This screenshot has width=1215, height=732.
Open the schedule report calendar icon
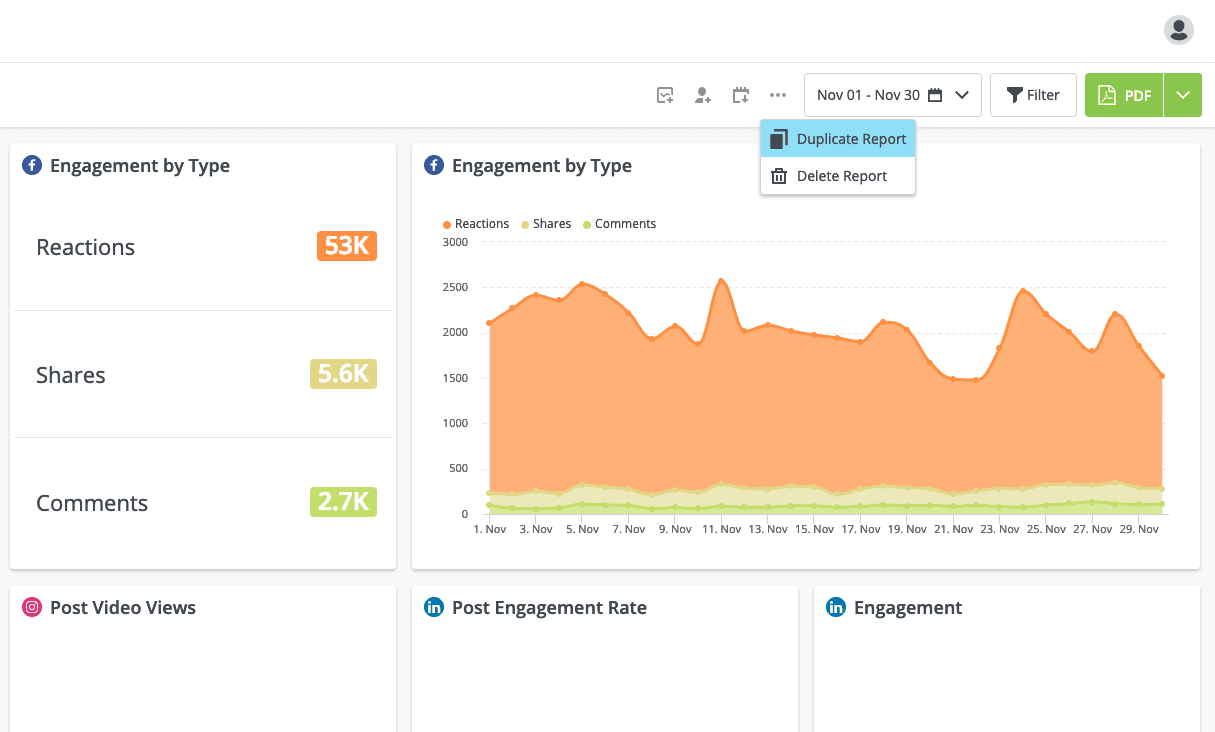(x=741, y=95)
